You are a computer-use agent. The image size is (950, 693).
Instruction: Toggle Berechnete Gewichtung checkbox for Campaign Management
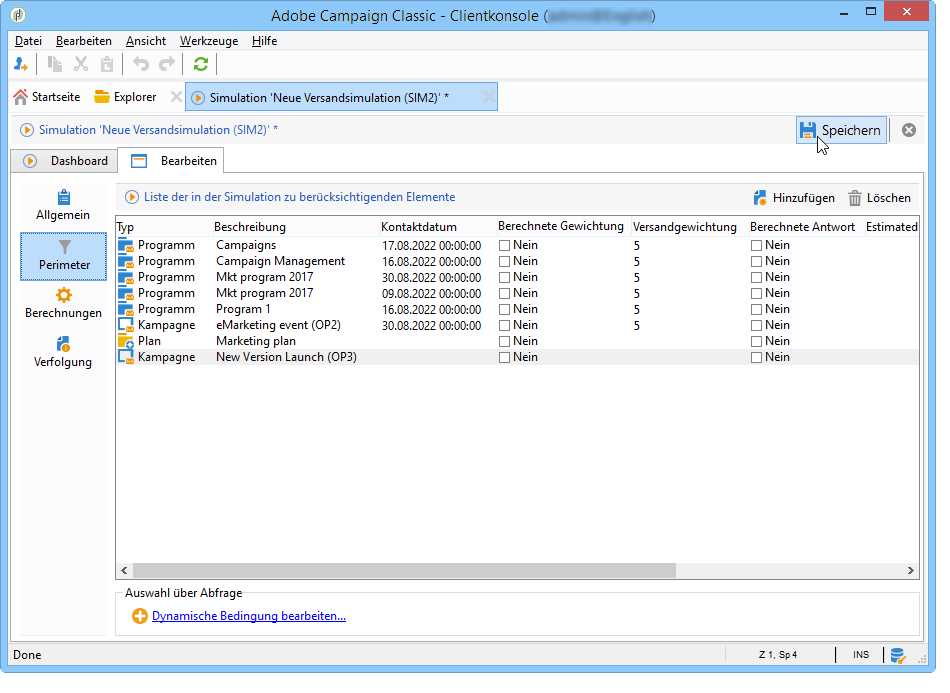click(x=504, y=262)
